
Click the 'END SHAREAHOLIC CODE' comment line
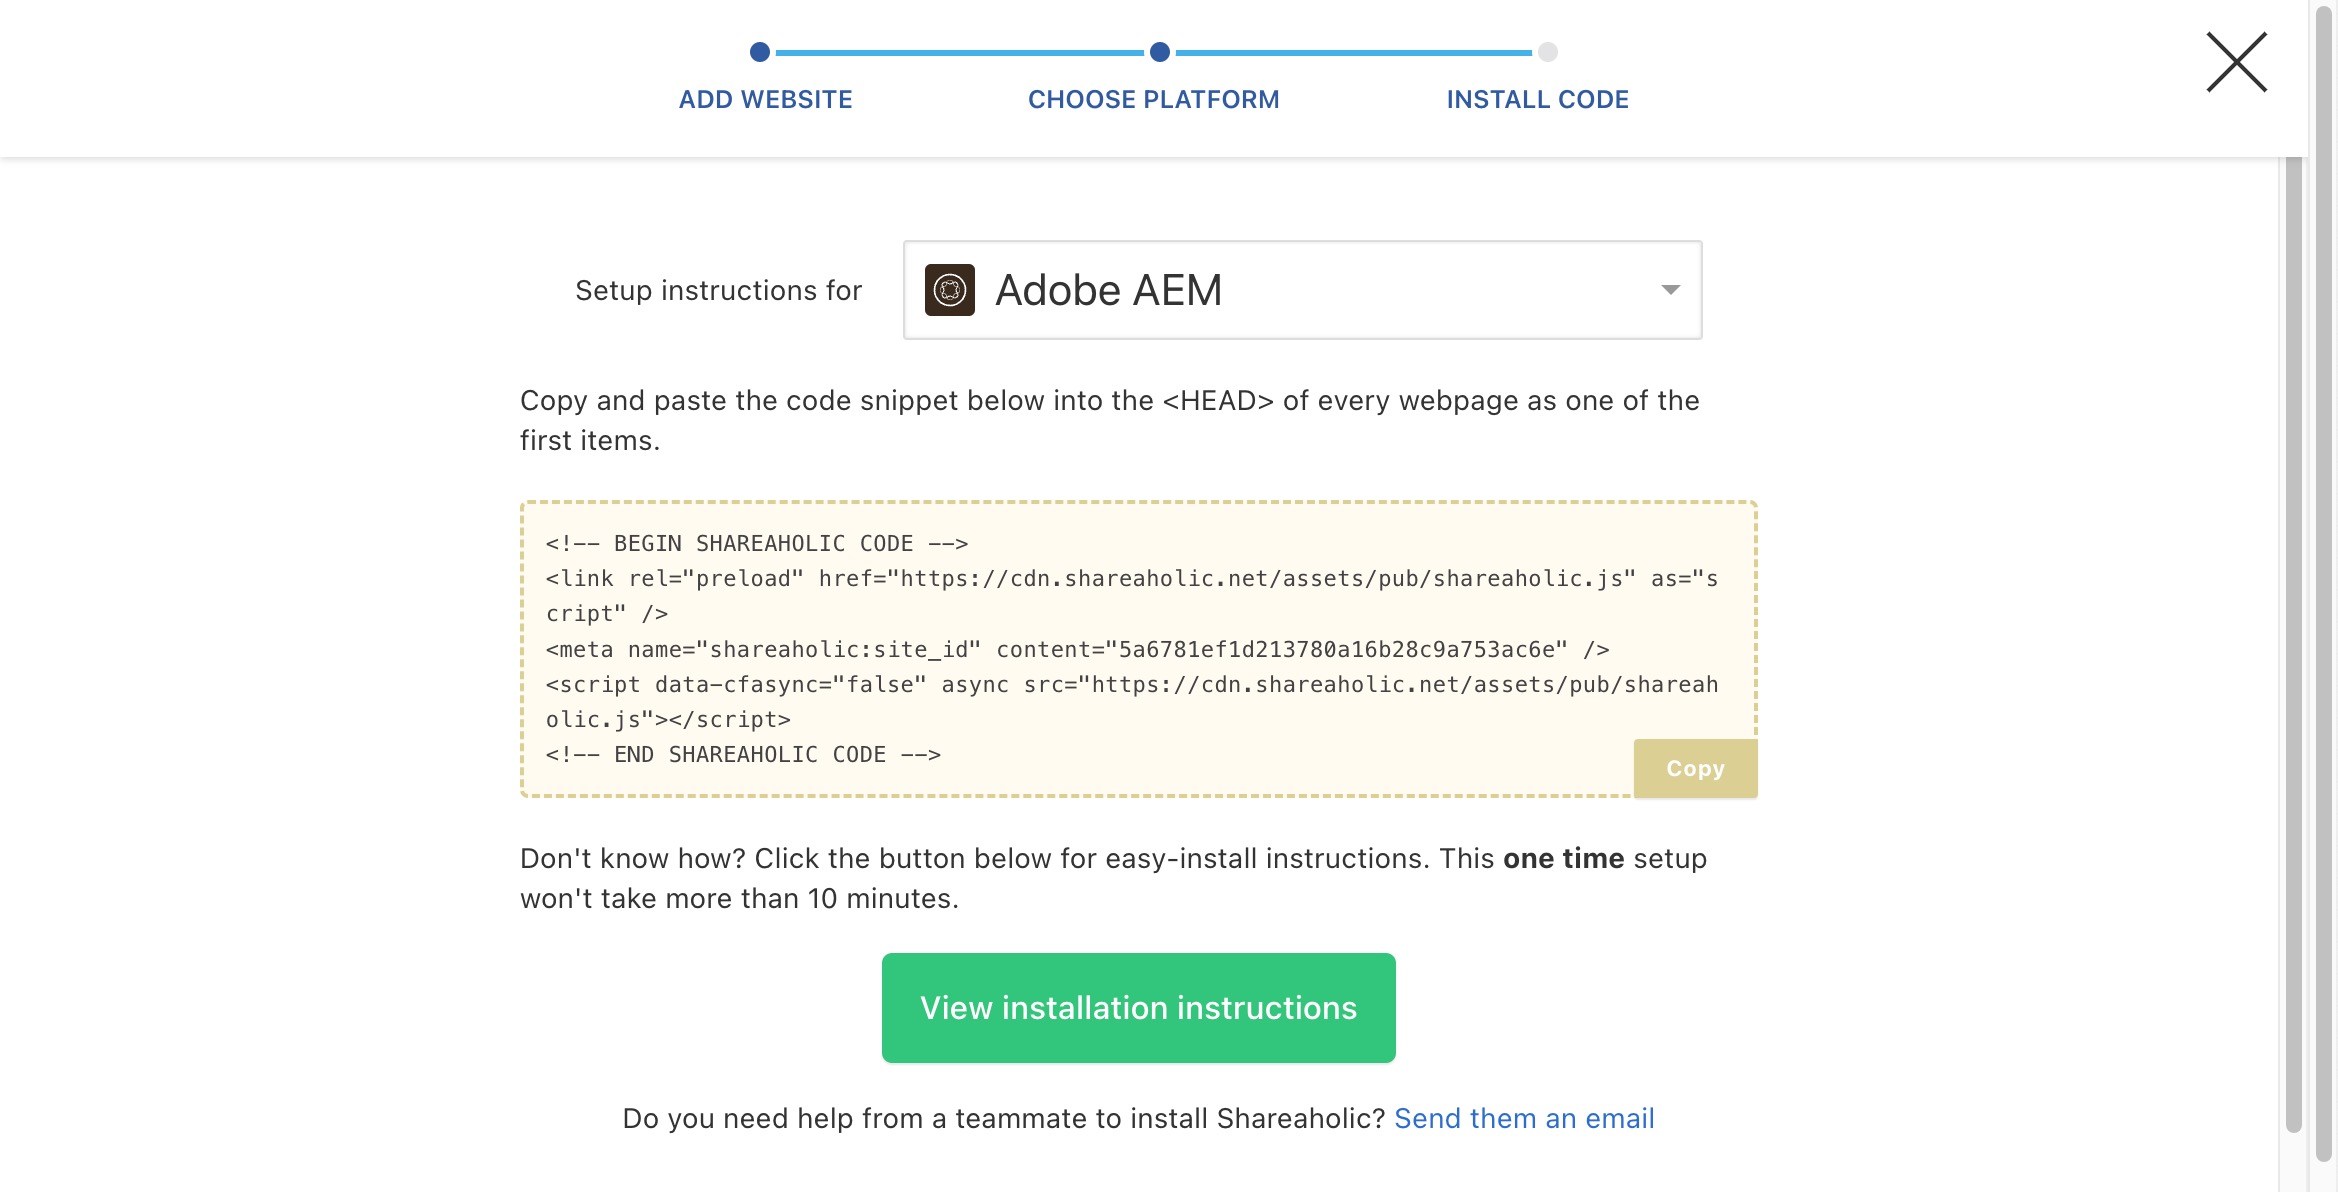(743, 755)
